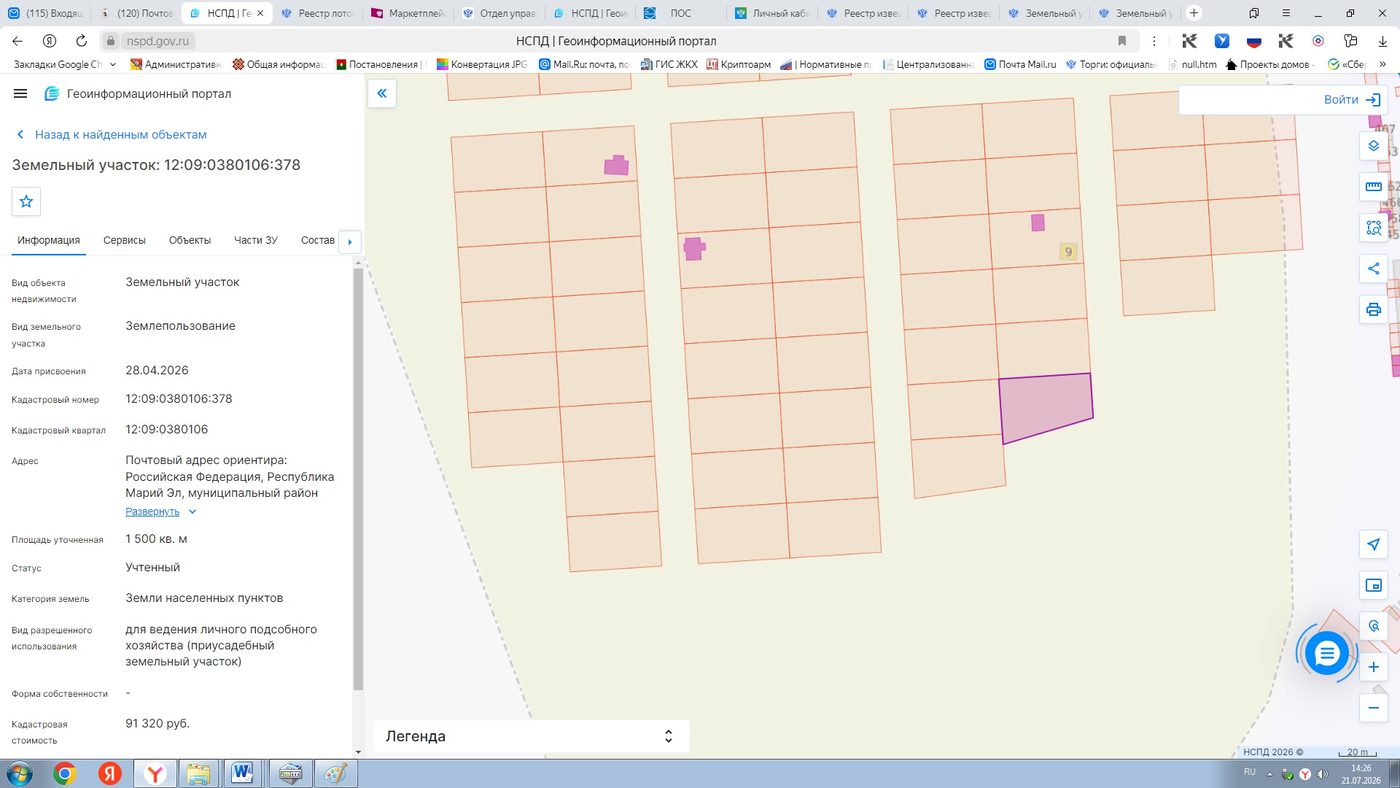Show more tabs with right arrow

(349, 241)
